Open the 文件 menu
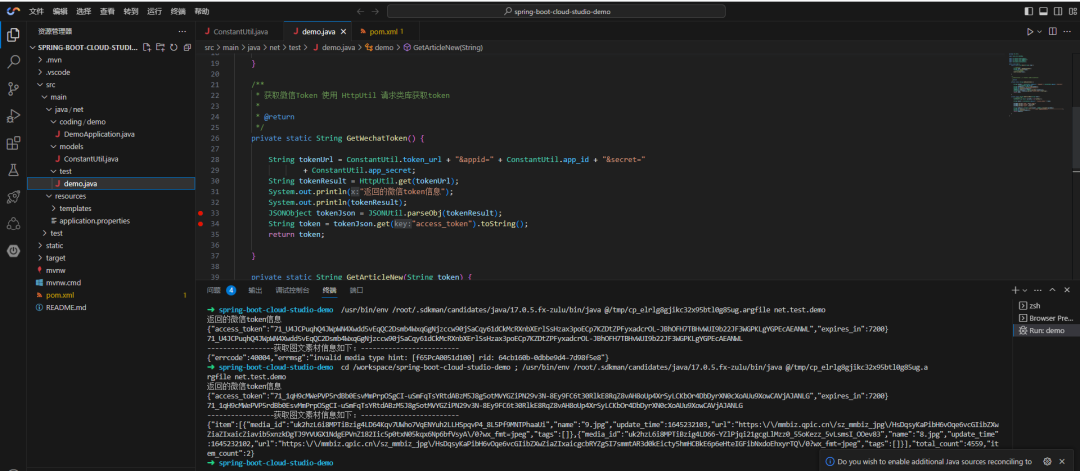The width and height of the screenshot is (1080, 471). 36,11
